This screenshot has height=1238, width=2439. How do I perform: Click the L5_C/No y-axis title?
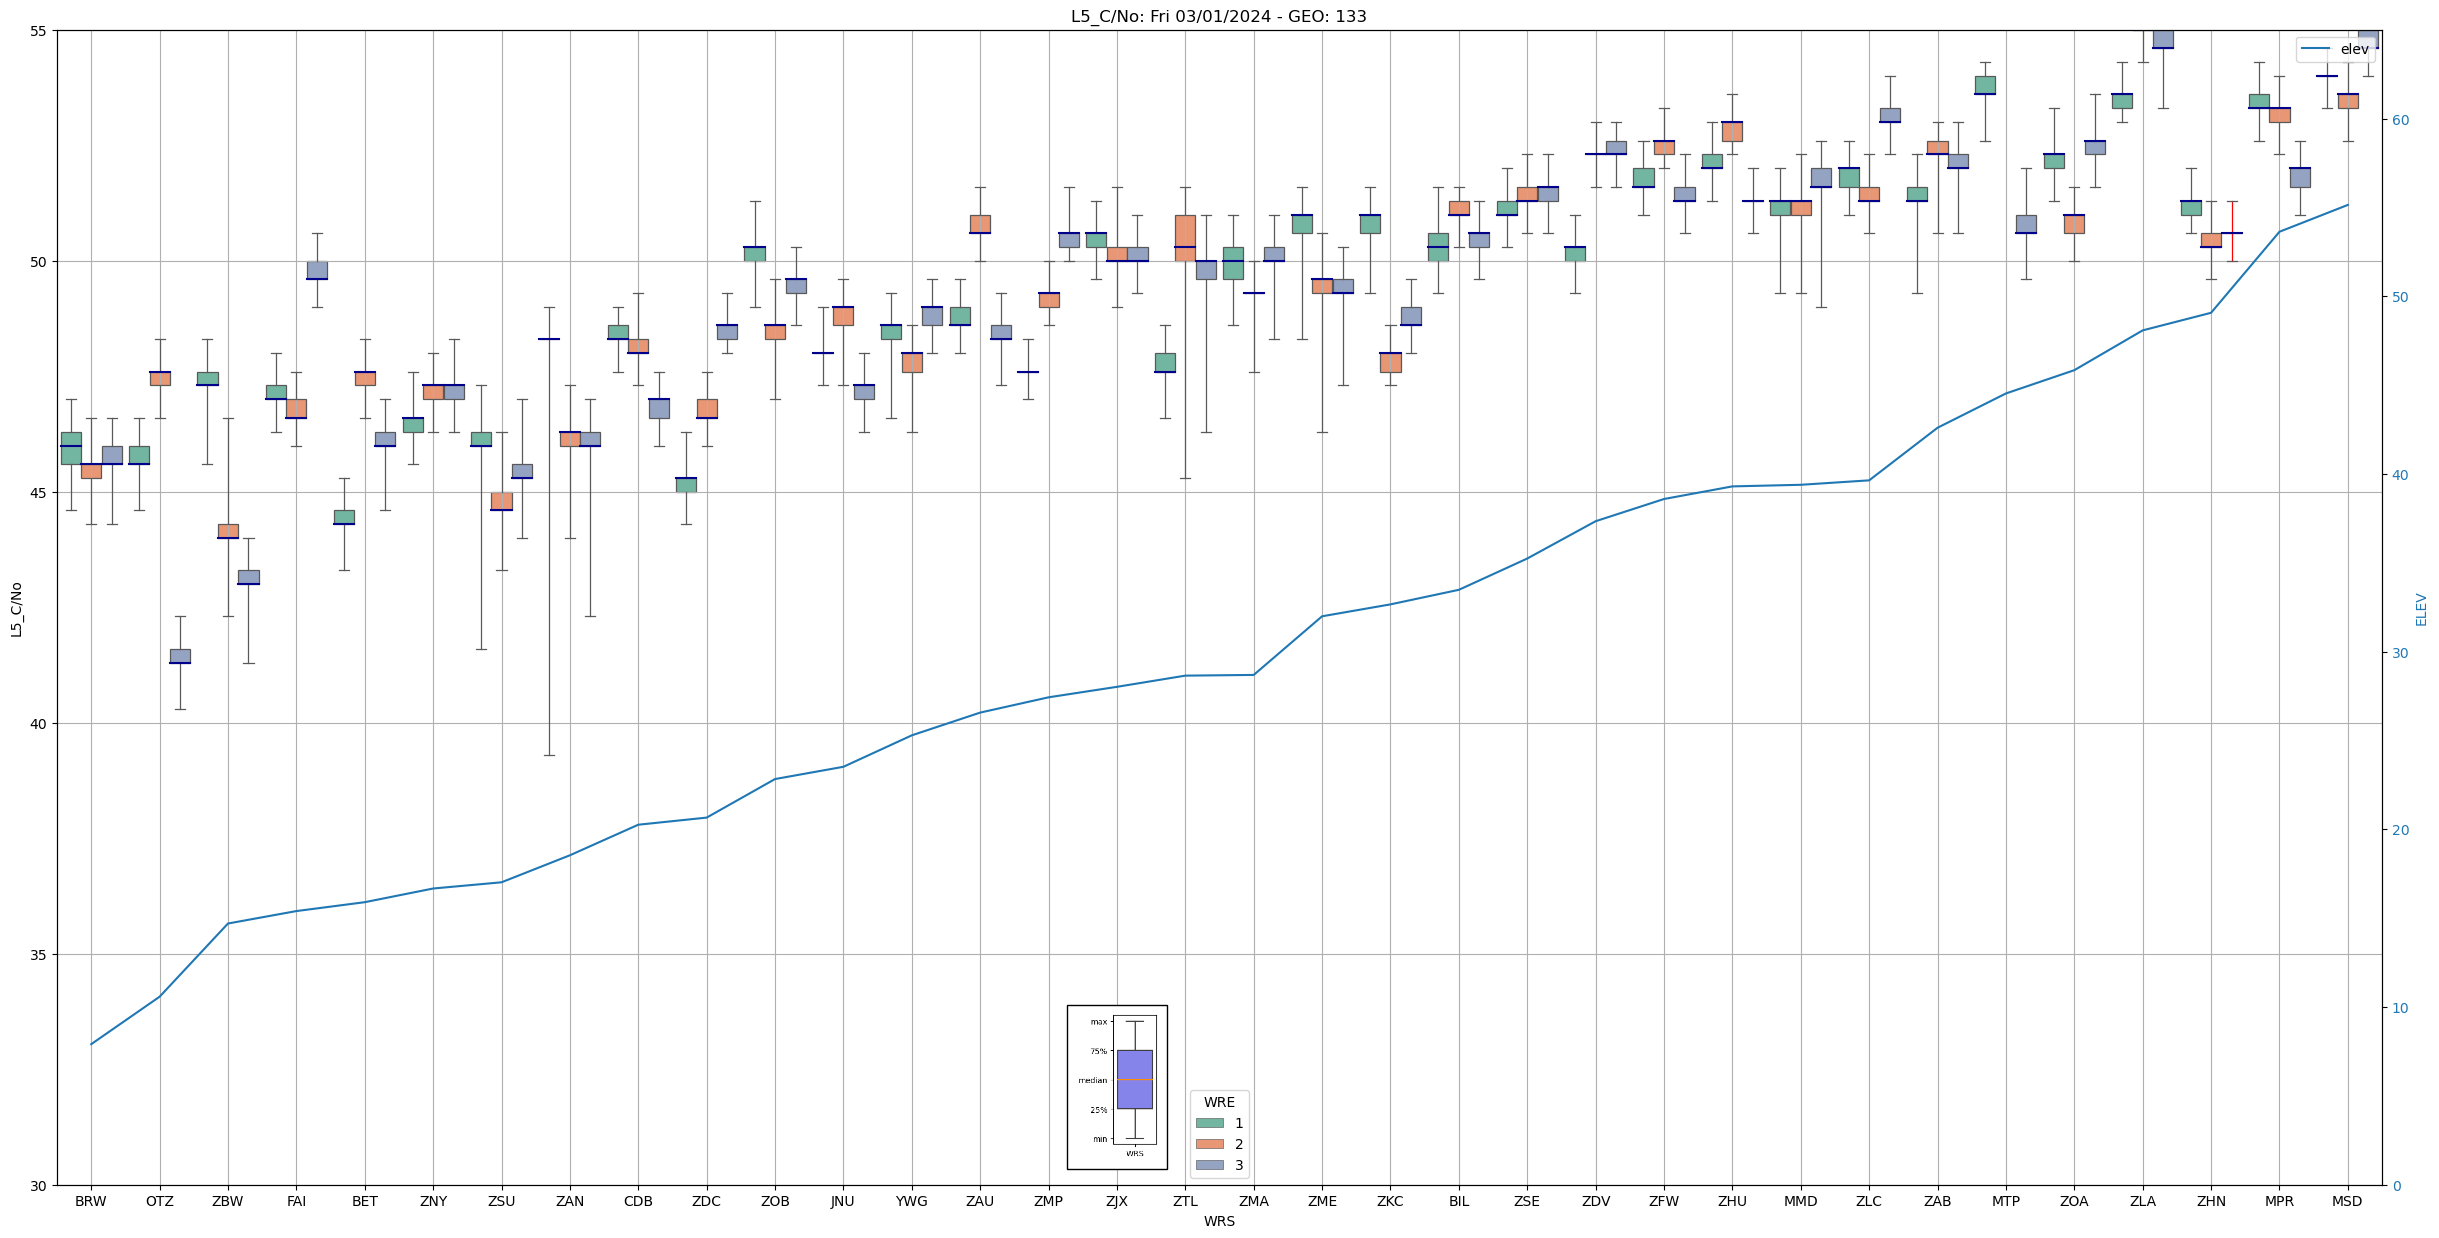coord(16,608)
